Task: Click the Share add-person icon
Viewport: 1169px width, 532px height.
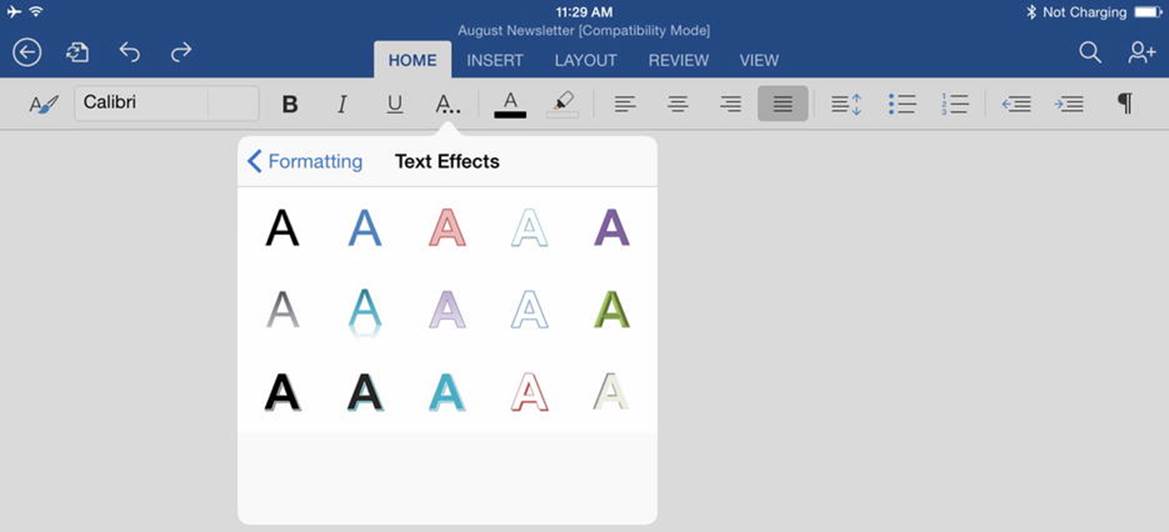Action: (1141, 52)
